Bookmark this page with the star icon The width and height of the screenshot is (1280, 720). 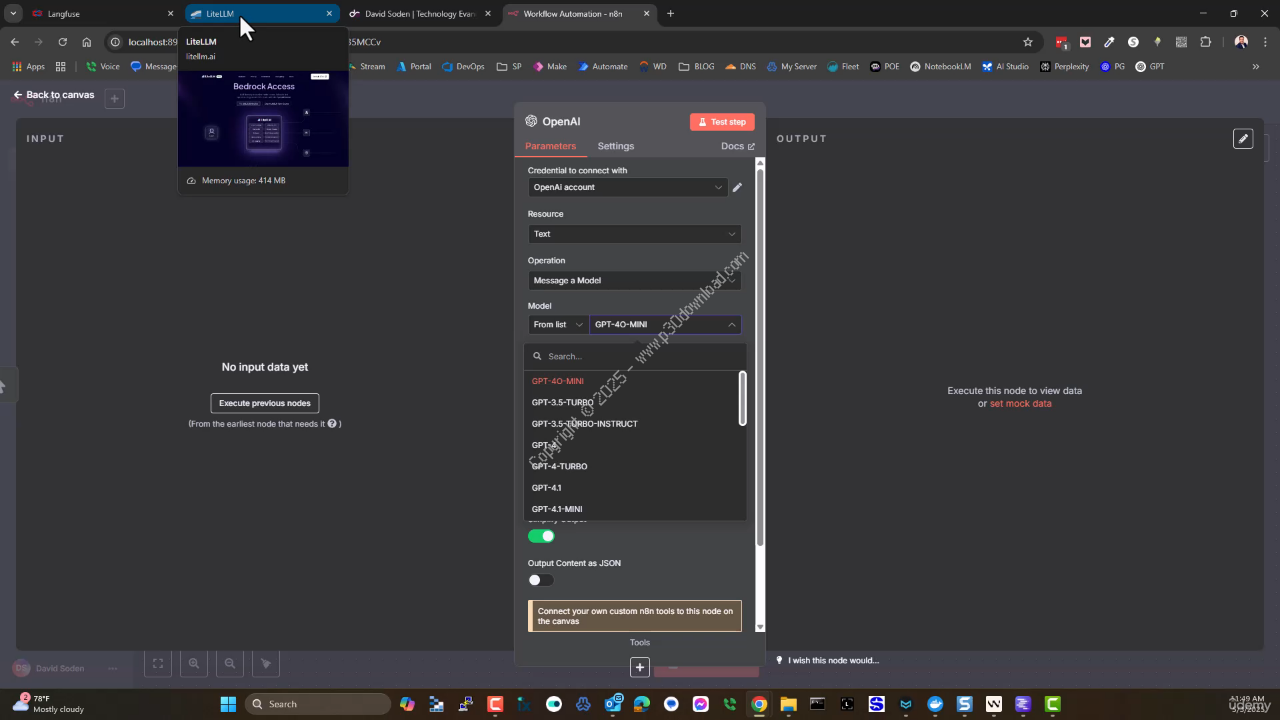[1028, 42]
